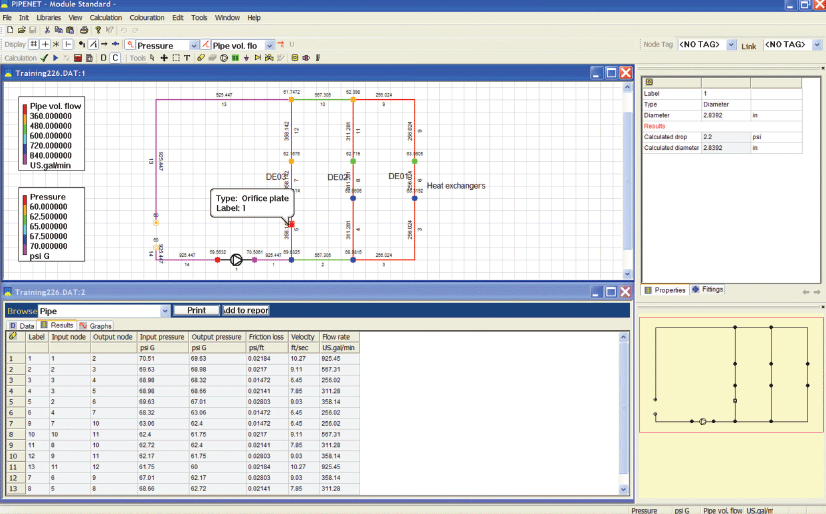Click schematic window vertical scrollbar down arrow

tap(627, 274)
